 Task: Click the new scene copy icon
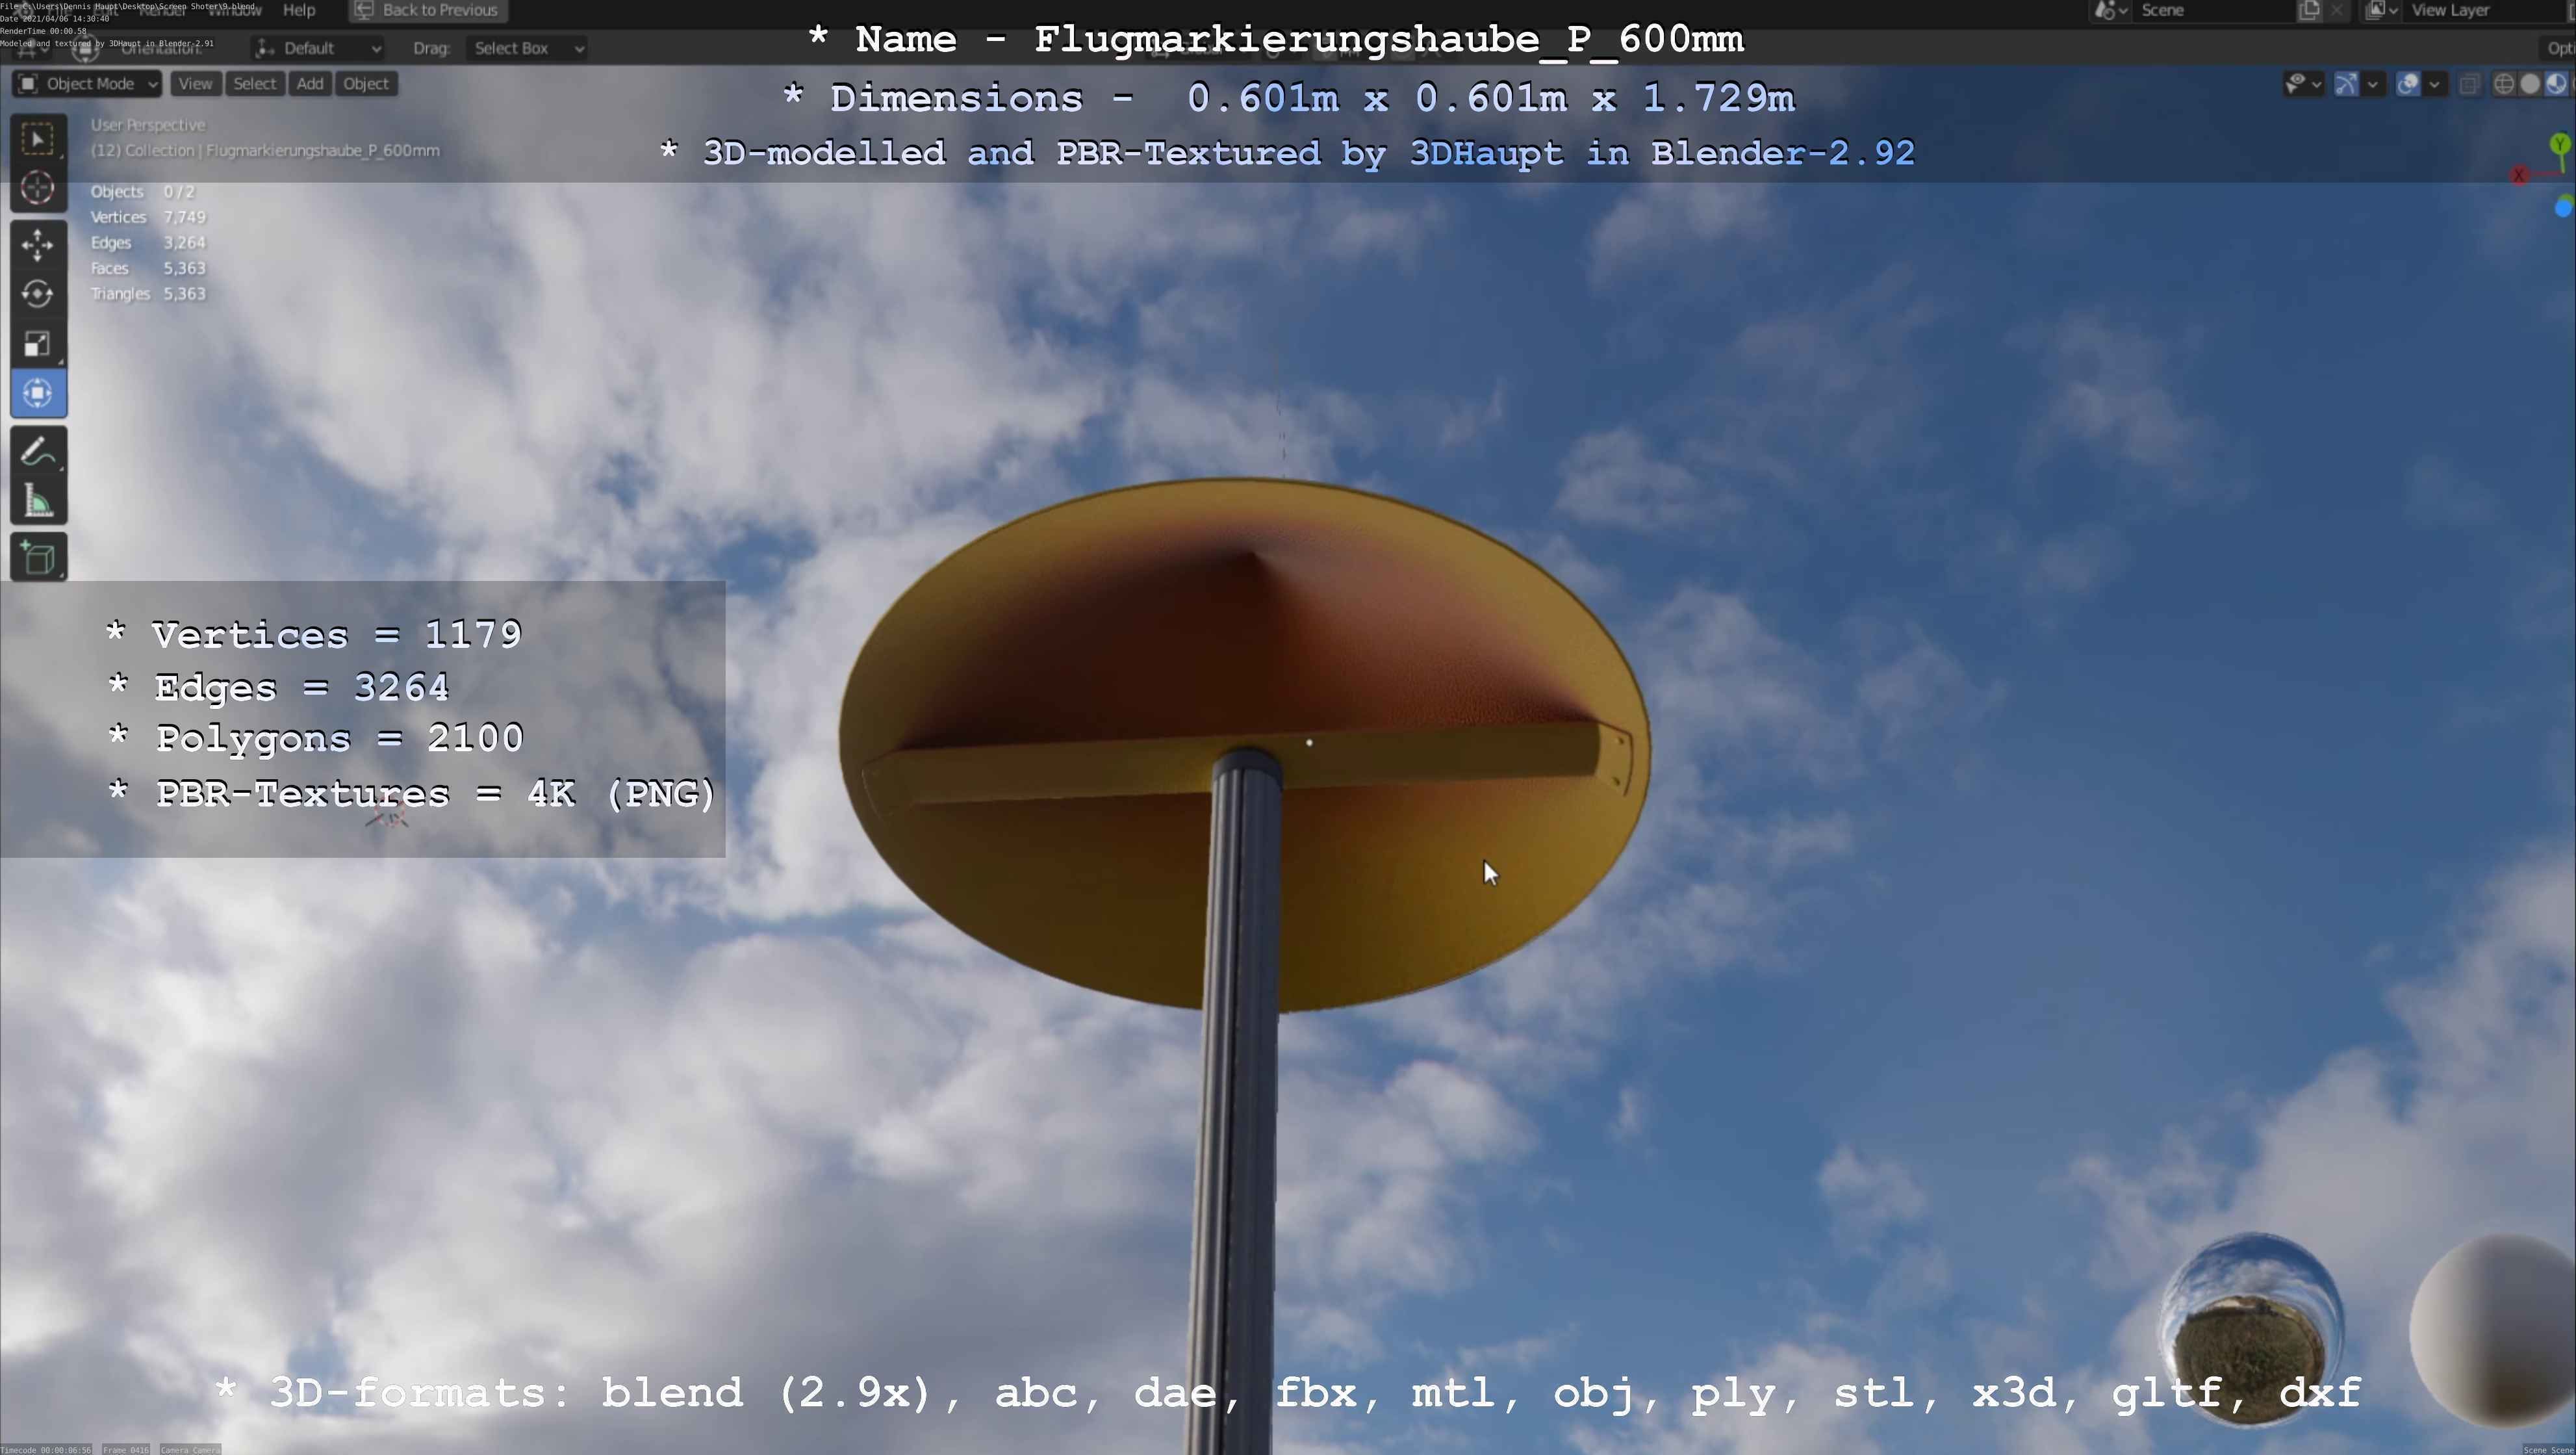coord(2309,10)
